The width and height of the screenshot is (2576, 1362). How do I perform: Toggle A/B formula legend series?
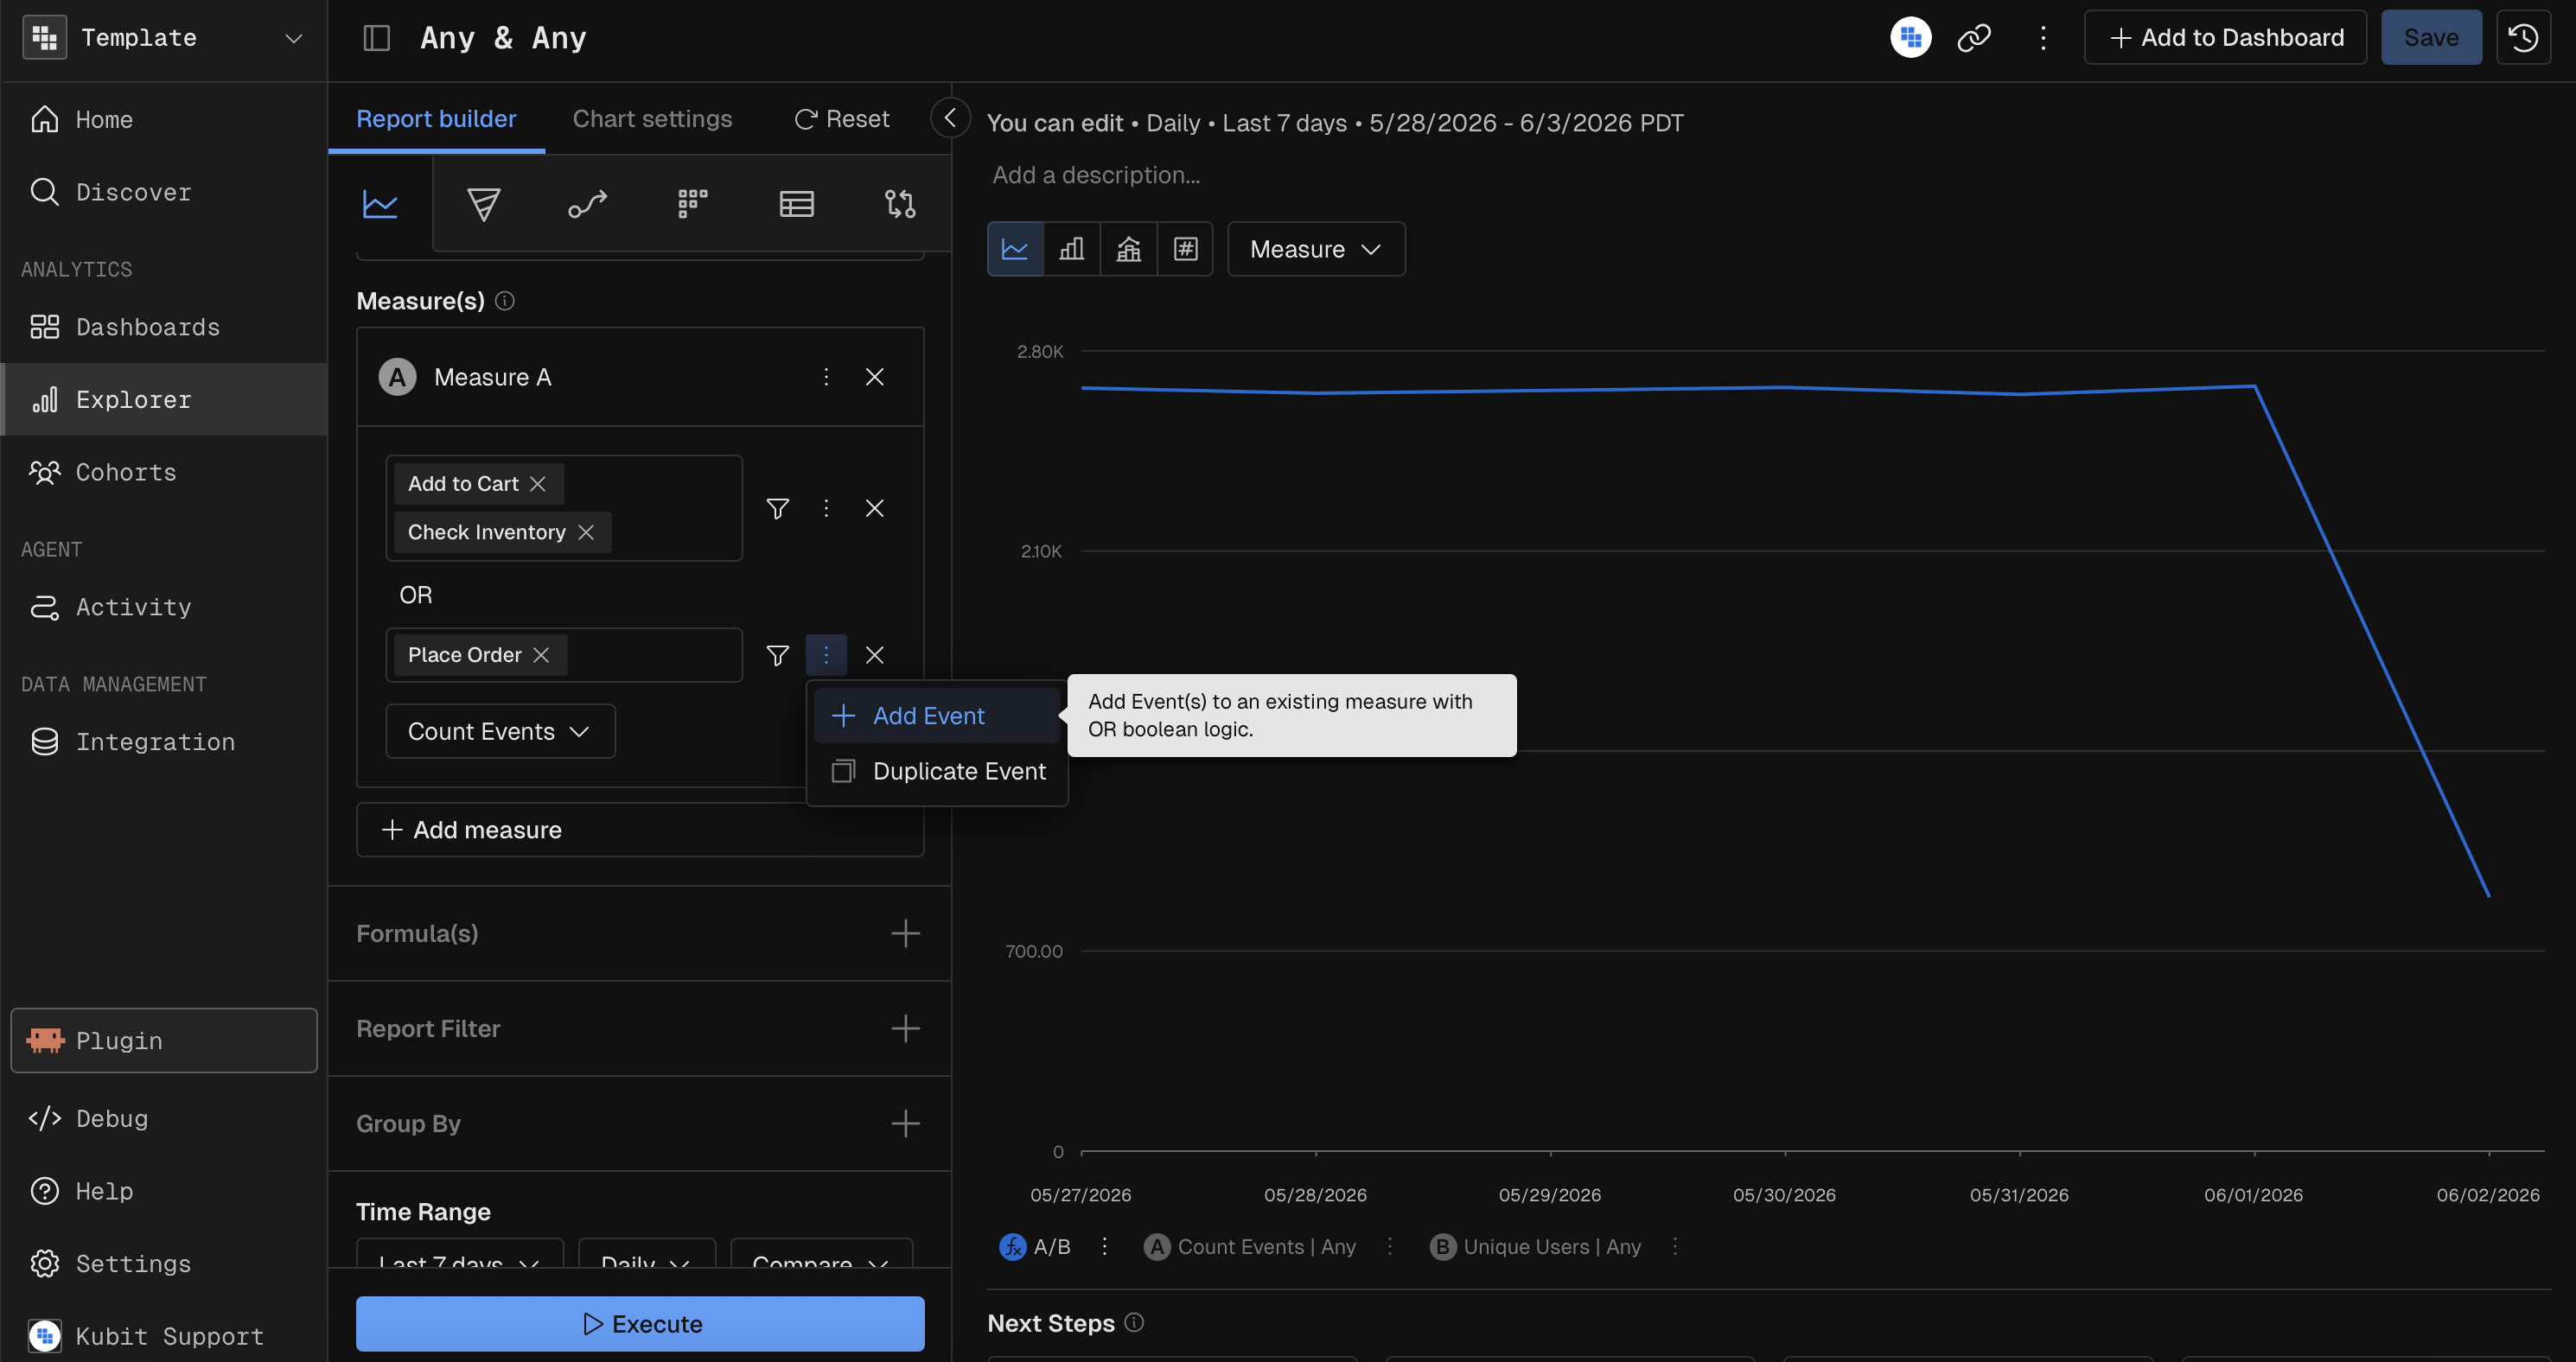click(x=1035, y=1246)
